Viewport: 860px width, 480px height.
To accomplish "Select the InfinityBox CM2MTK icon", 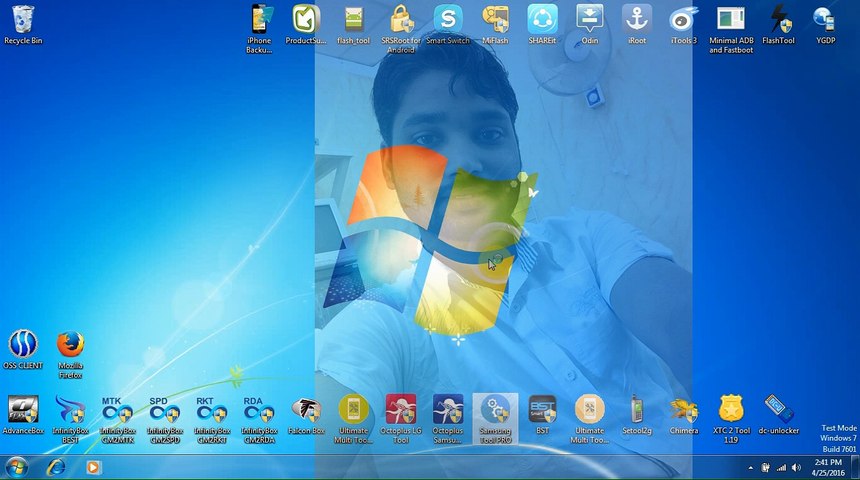I will pyautogui.click(x=117, y=412).
